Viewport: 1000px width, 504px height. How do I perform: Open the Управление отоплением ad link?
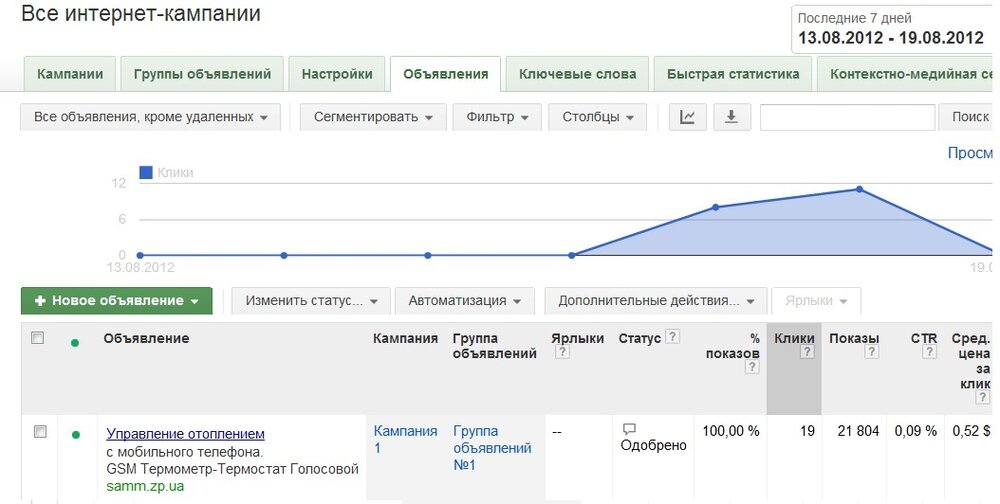click(186, 434)
